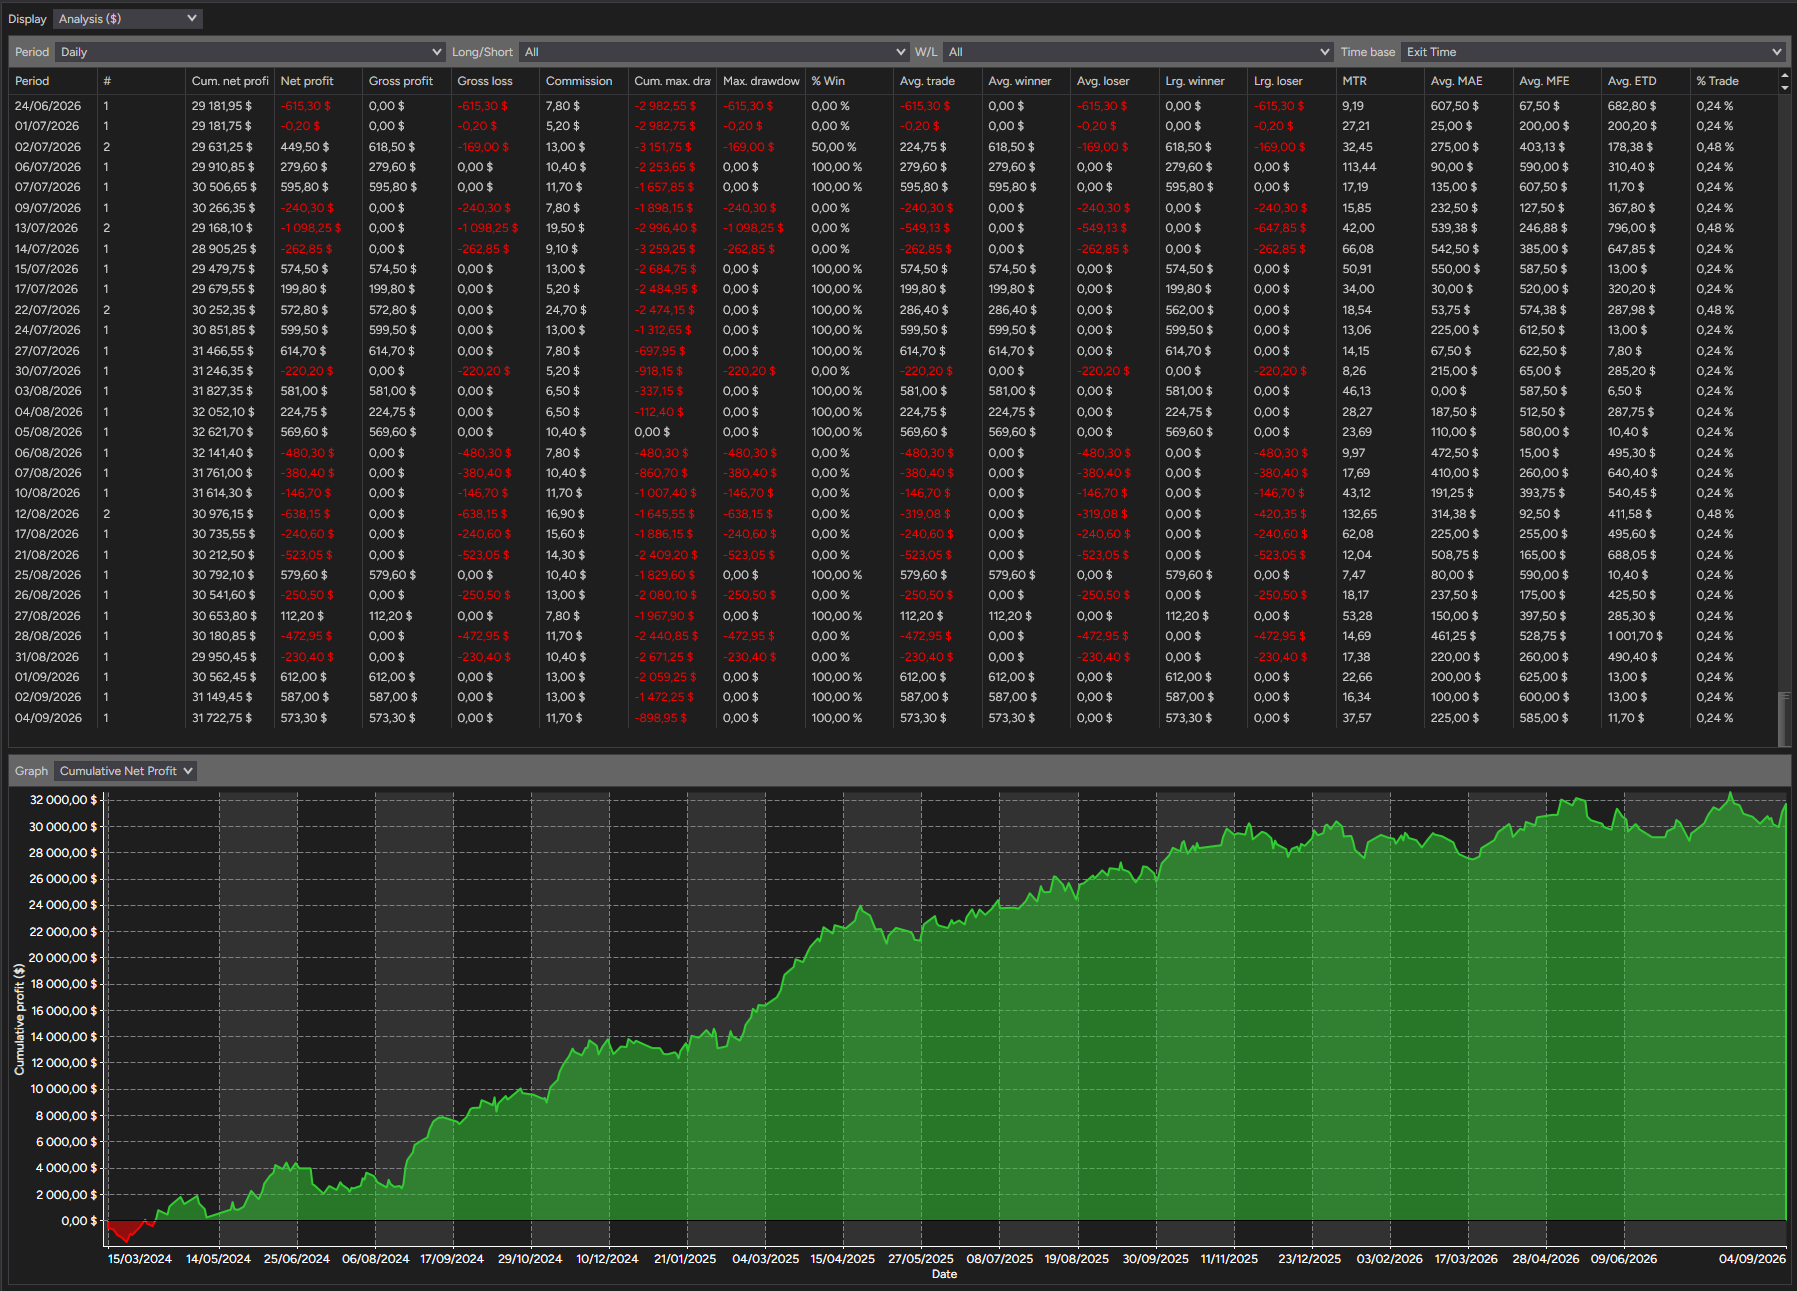Select the 13/07/2026 period row
The width and height of the screenshot is (1797, 1291).
point(894,228)
